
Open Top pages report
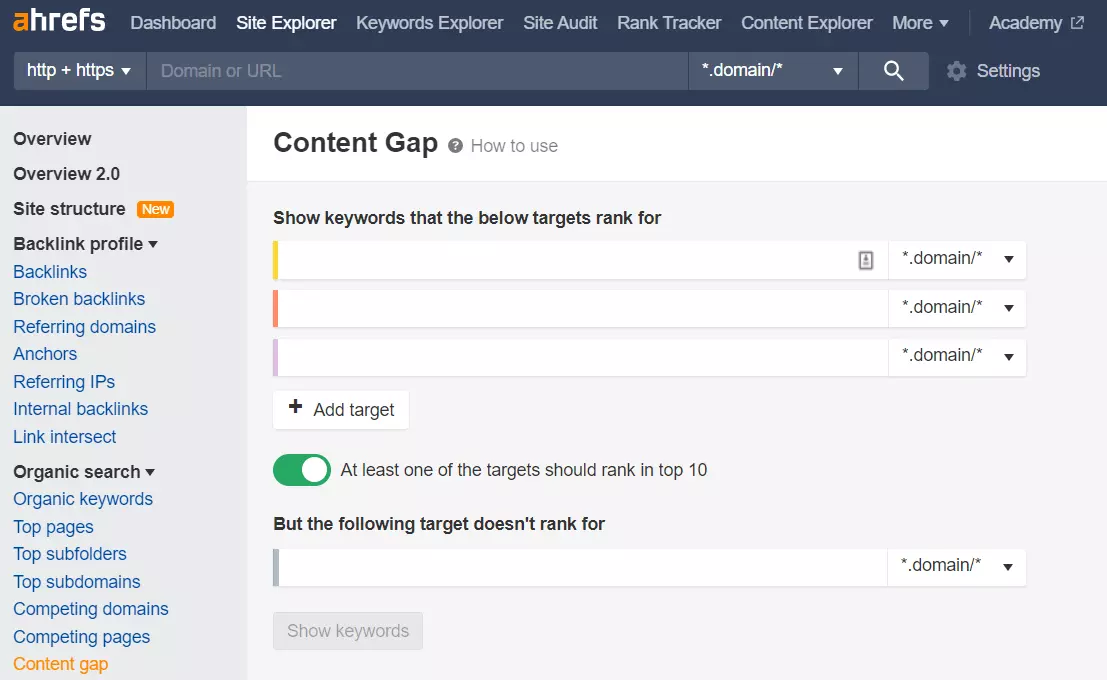tap(54, 527)
